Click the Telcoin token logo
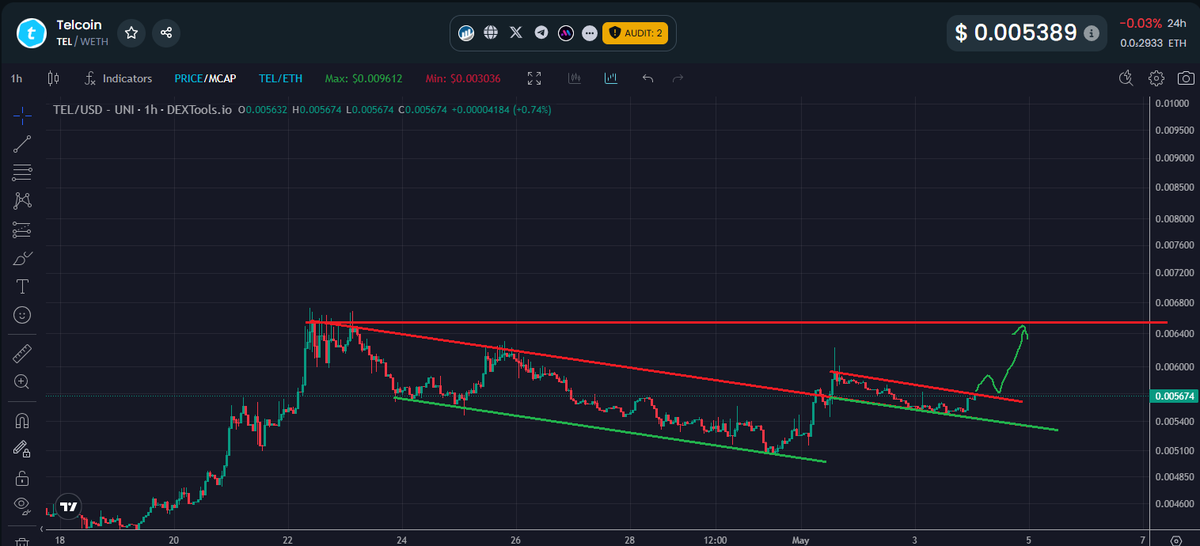The image size is (1200, 546). pyautogui.click(x=32, y=33)
